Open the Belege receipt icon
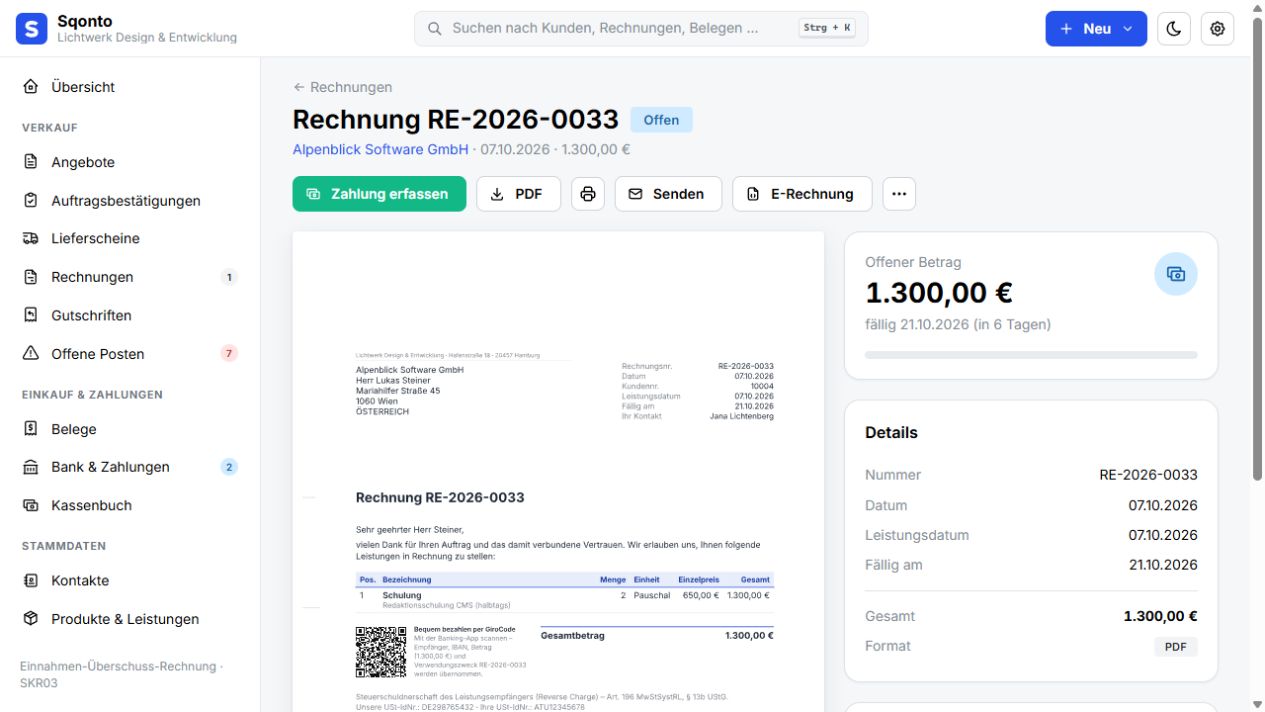This screenshot has width=1265, height=712. [x=31, y=429]
